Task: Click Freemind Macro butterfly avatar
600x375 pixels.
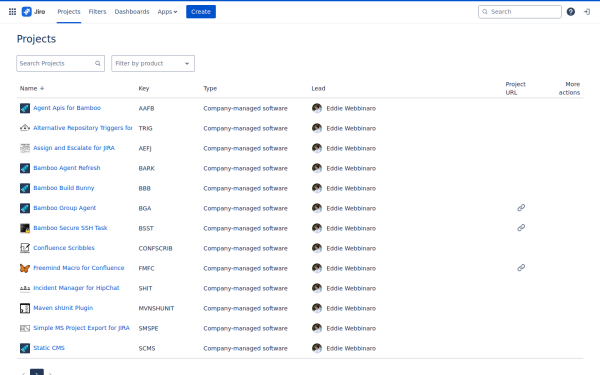Action: click(25, 268)
